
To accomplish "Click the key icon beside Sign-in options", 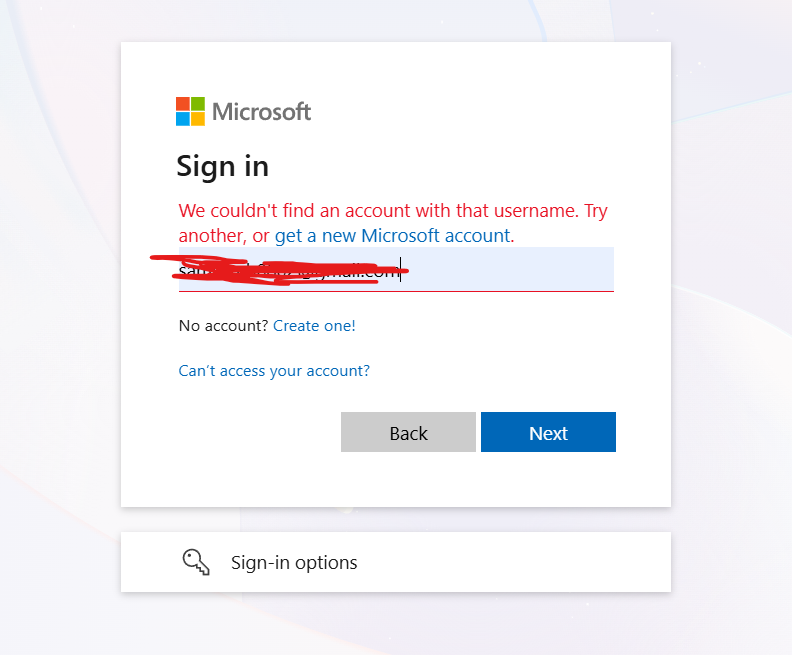I will (196, 562).
